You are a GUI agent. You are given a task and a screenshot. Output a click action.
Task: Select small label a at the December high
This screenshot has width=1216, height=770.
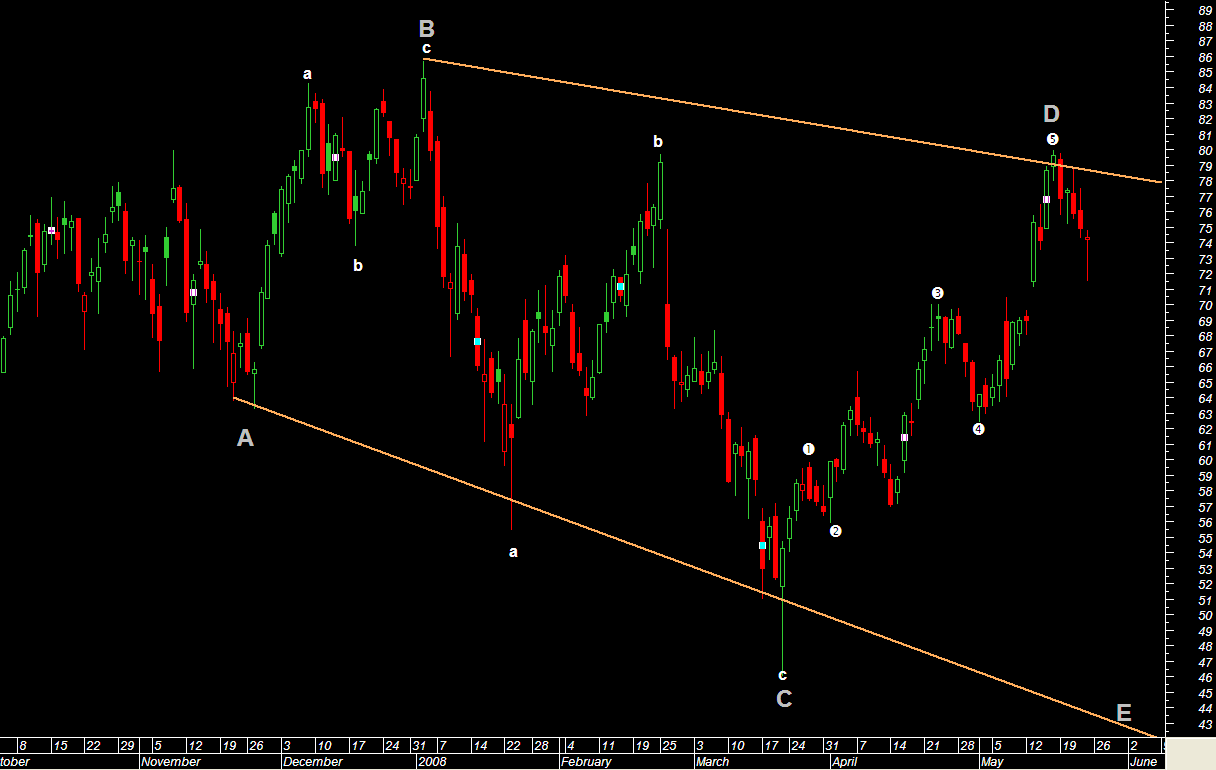(x=308, y=74)
